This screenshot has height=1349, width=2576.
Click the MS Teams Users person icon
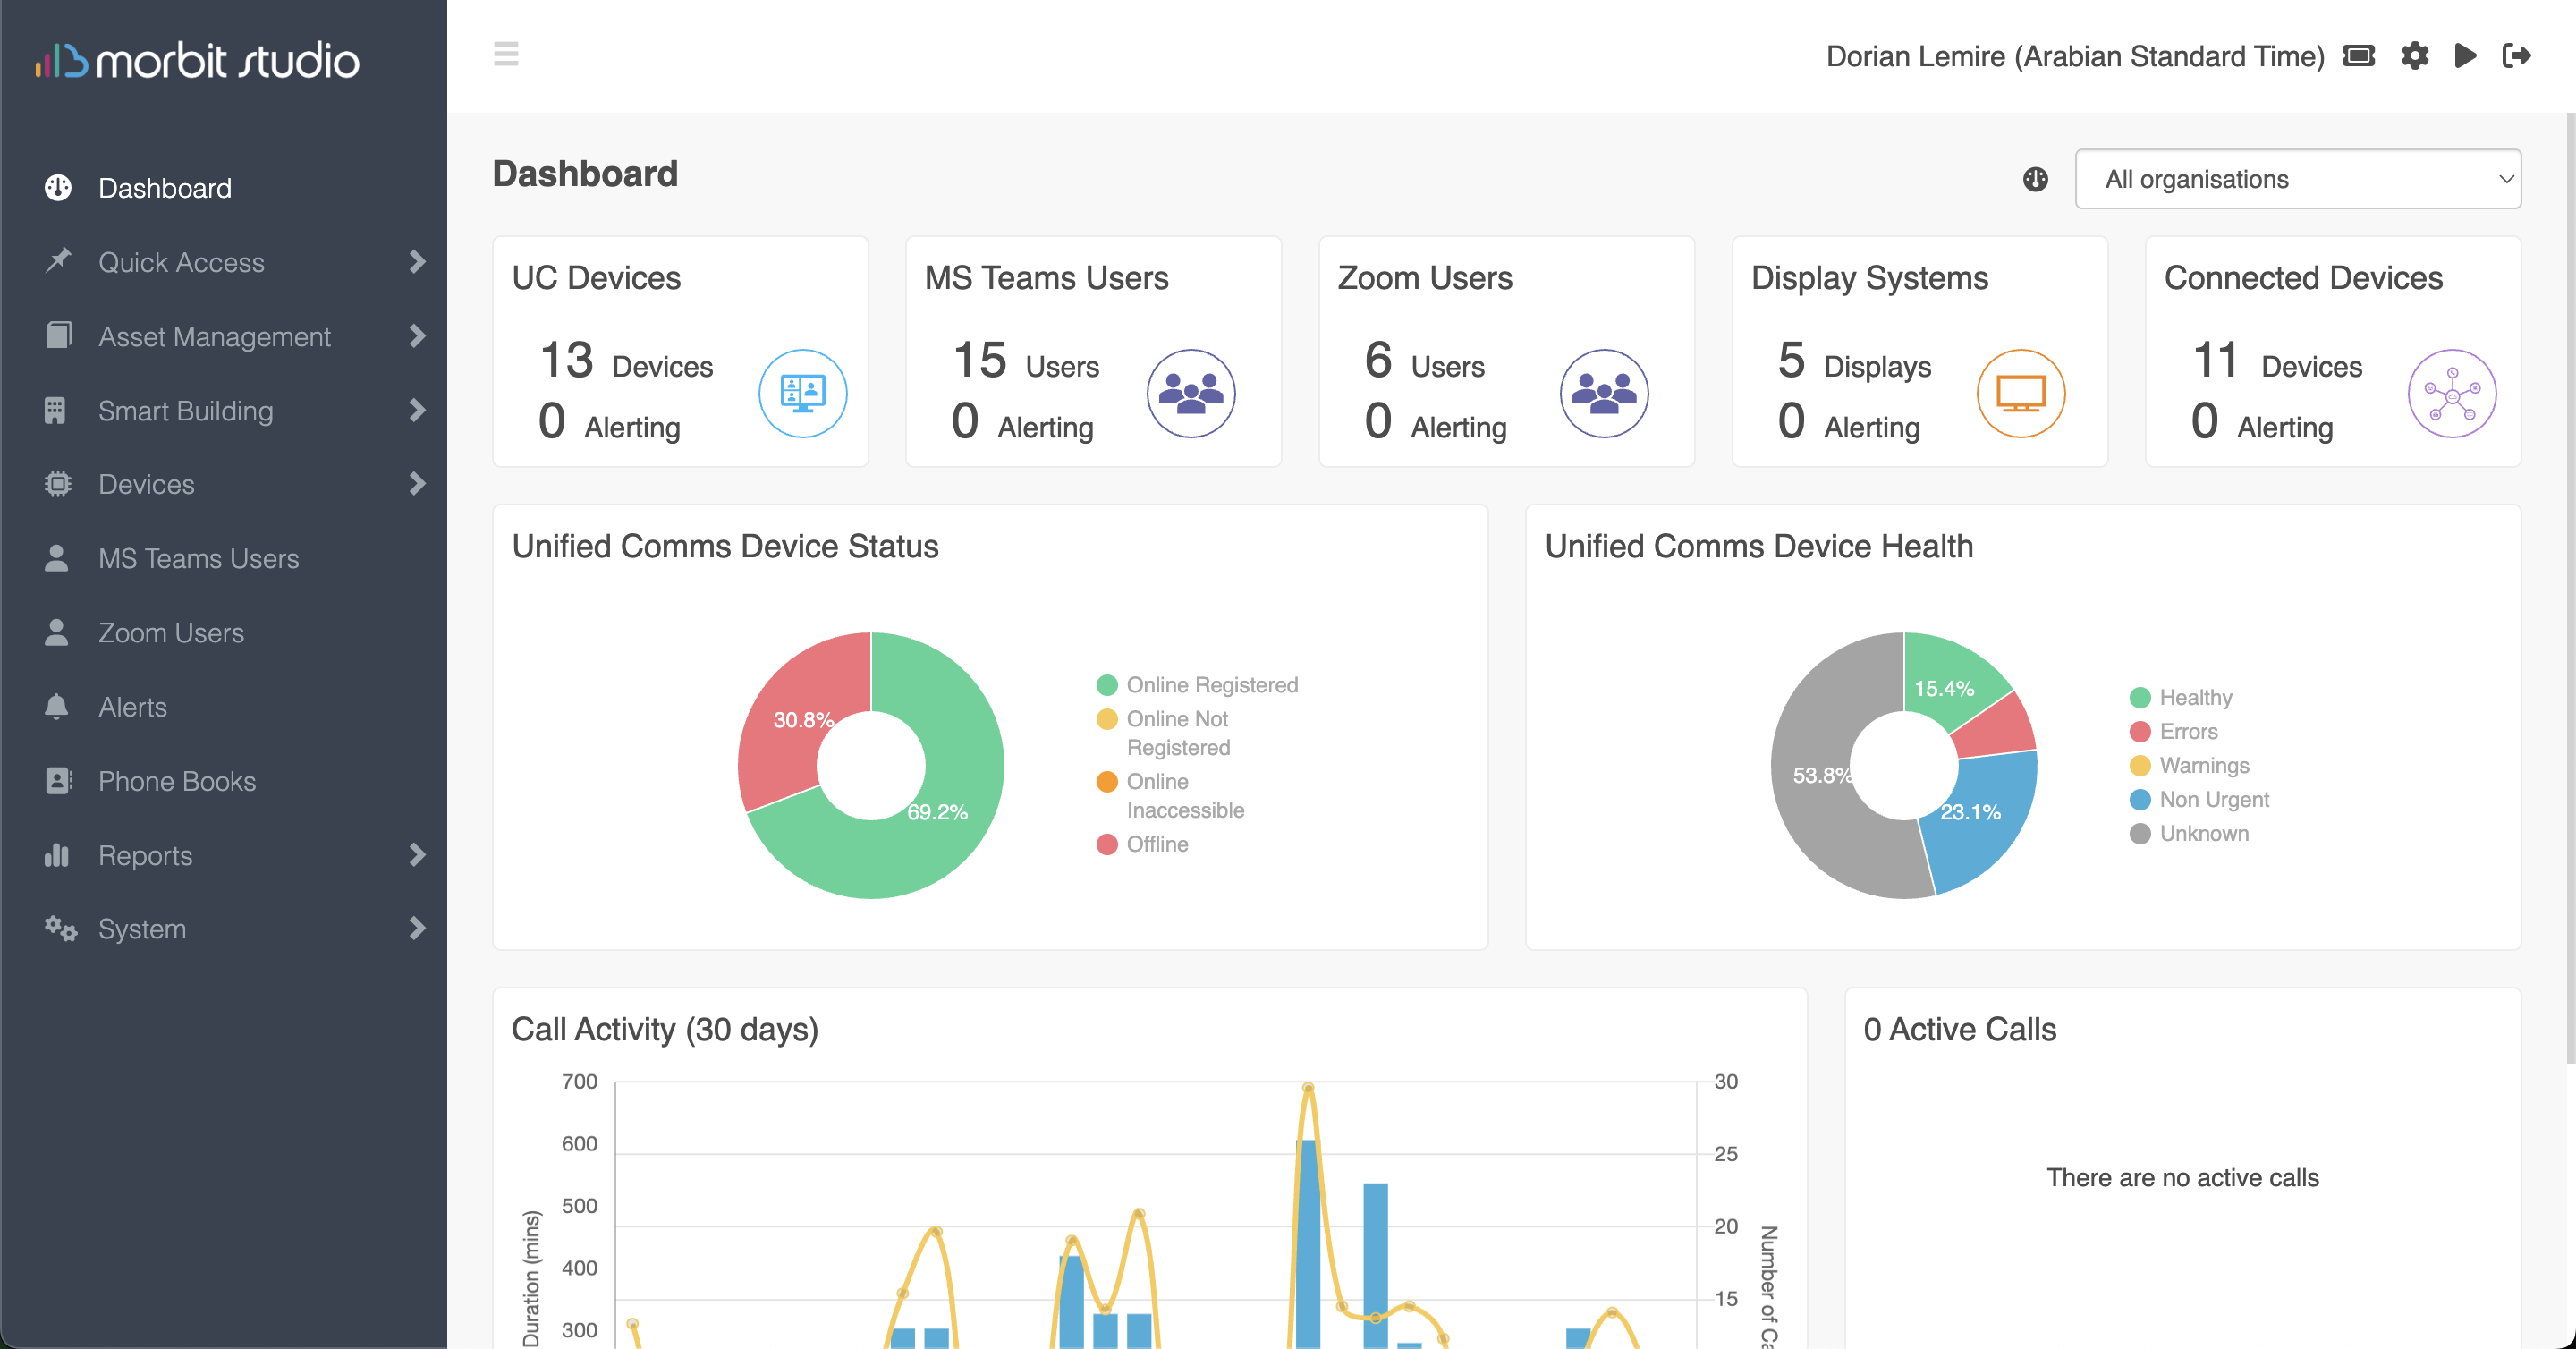(57, 558)
